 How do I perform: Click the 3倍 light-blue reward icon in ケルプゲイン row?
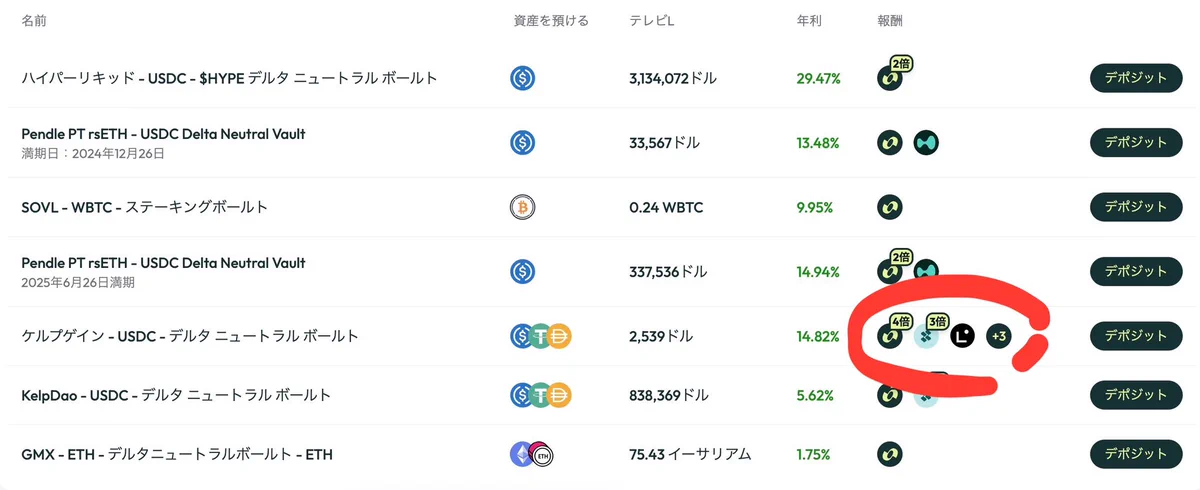coord(927,336)
